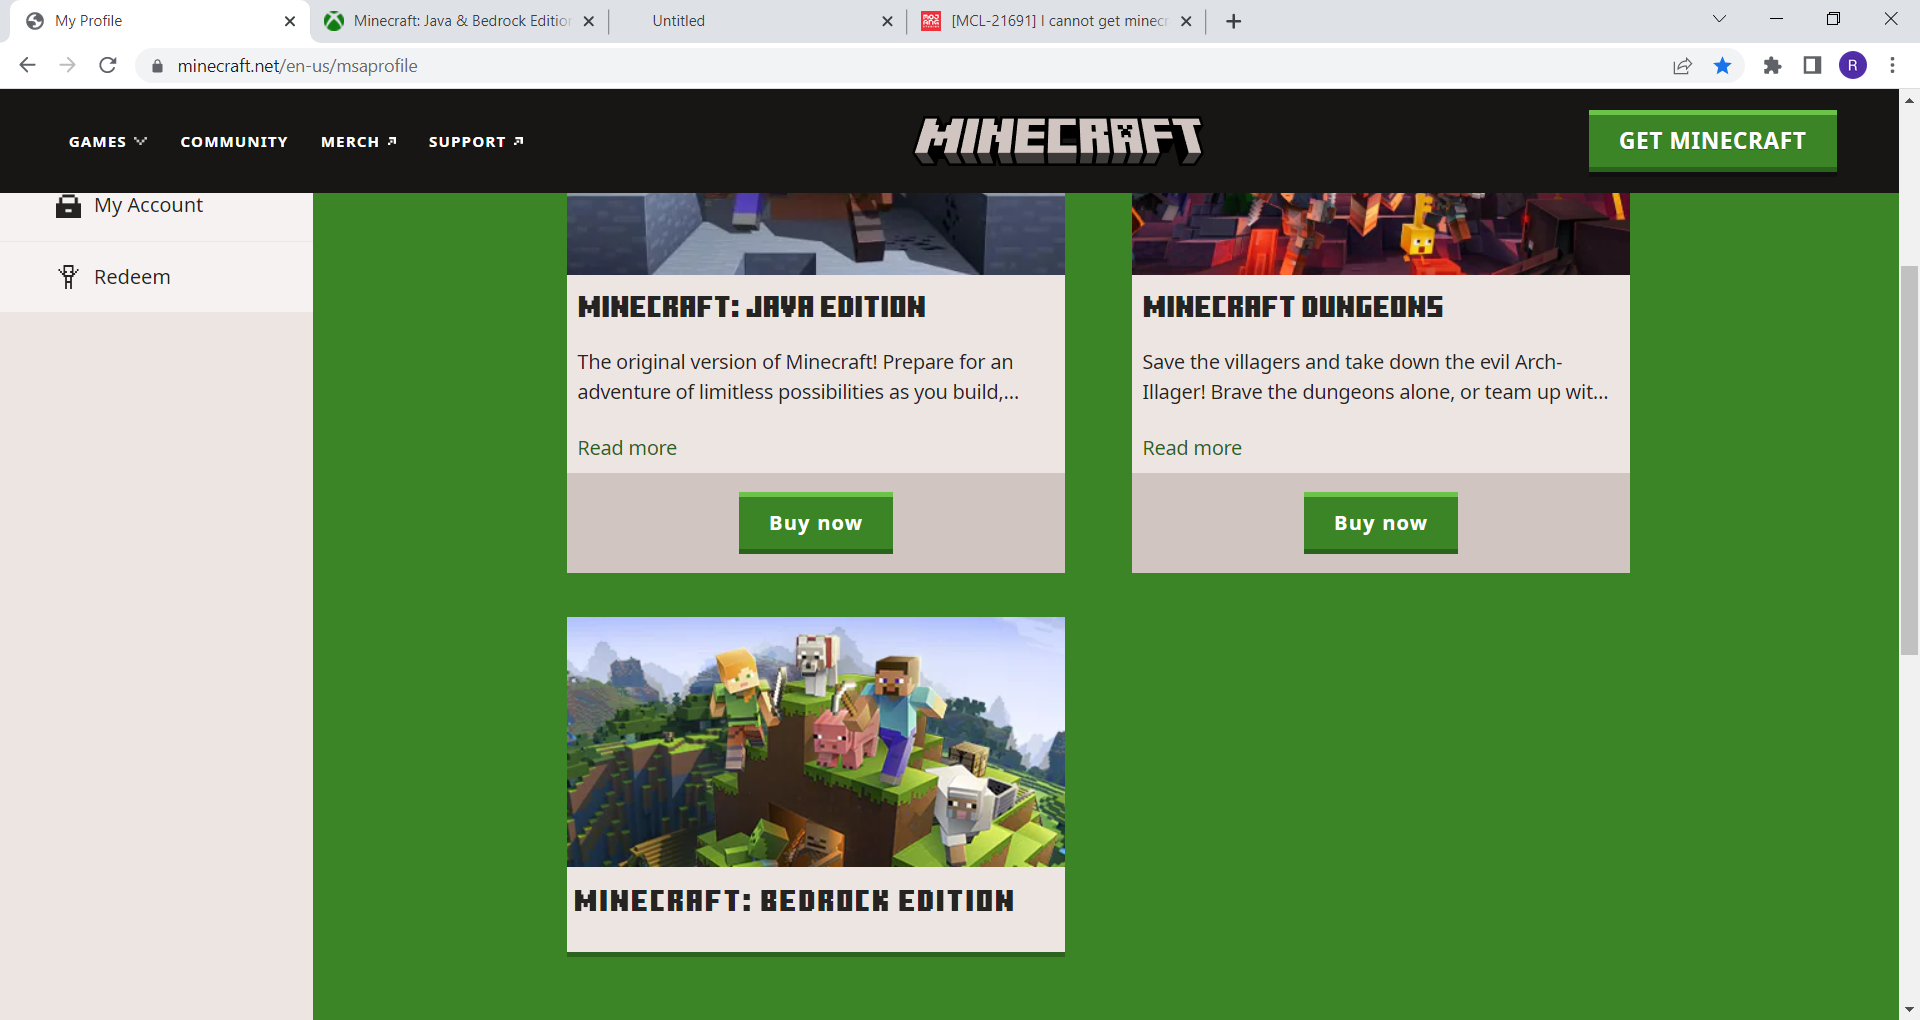Click the Redeem sidebar icon
Image resolution: width=1920 pixels, height=1020 pixels.
coord(68,277)
